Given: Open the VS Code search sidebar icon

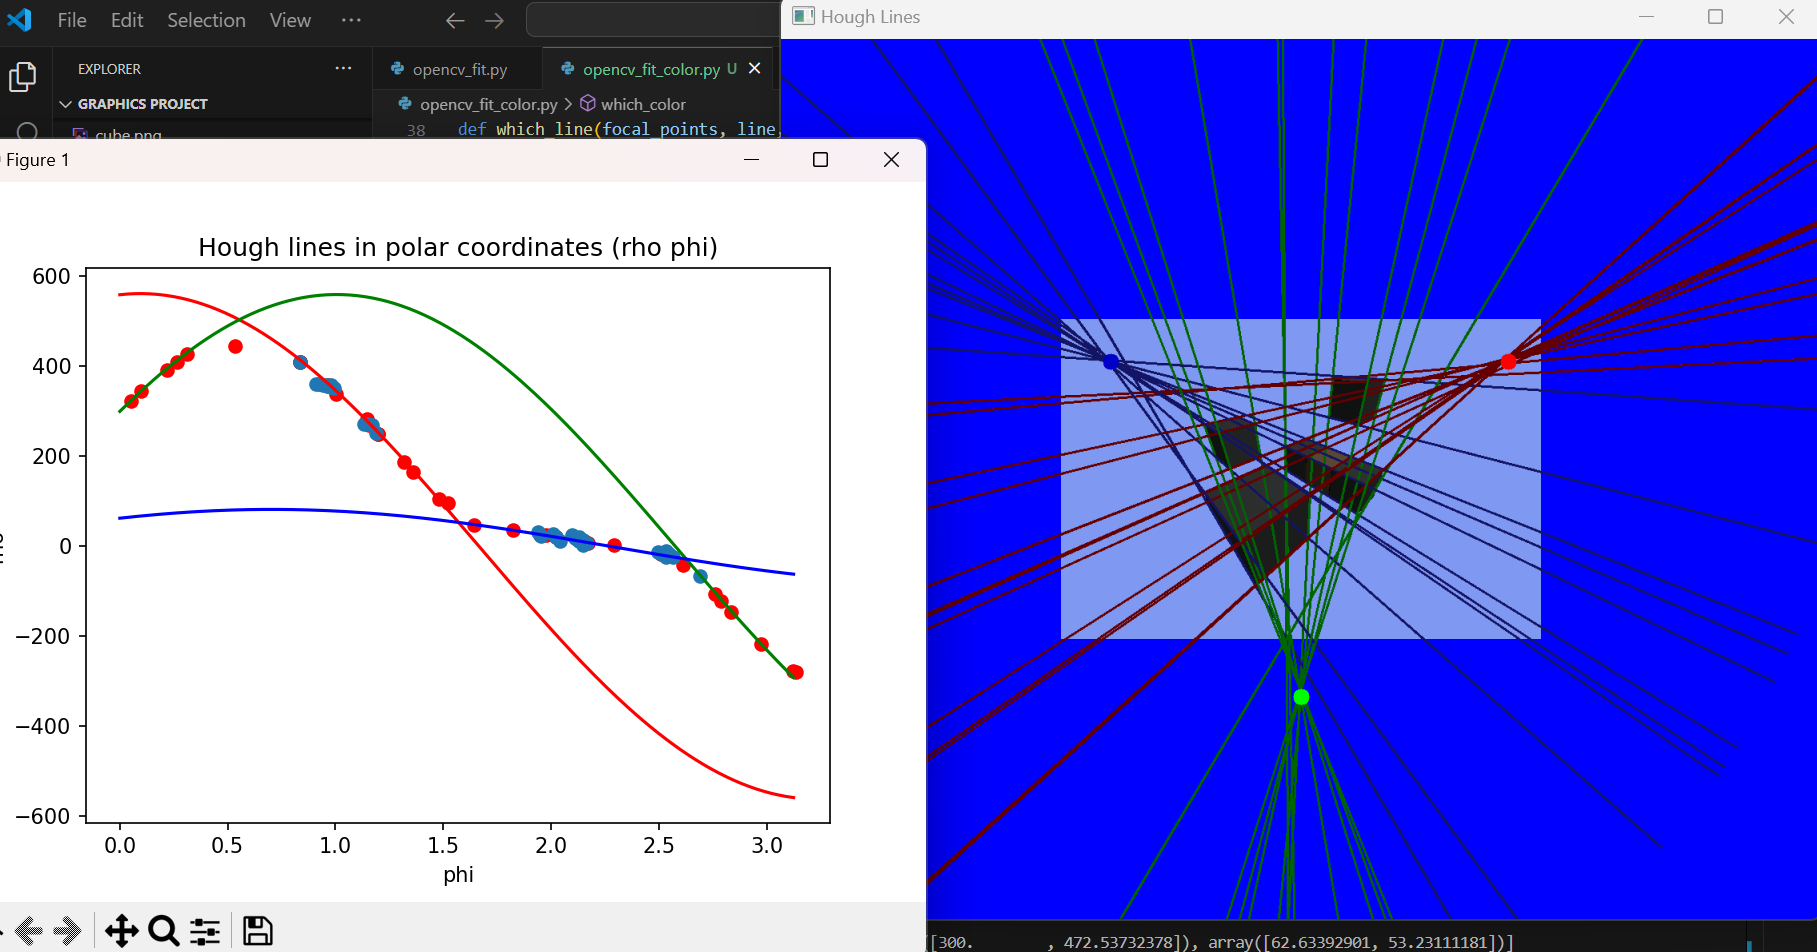Looking at the screenshot, I should coord(27,131).
